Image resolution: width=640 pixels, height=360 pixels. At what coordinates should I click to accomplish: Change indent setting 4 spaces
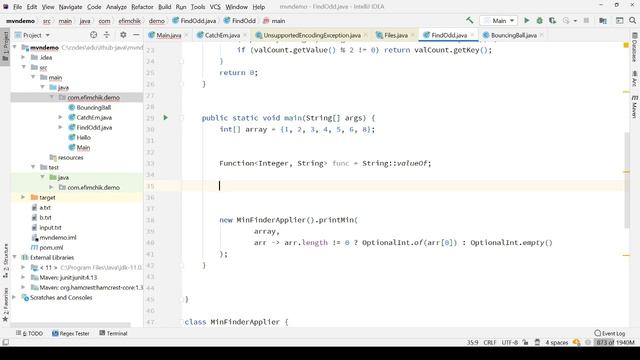tap(556, 342)
